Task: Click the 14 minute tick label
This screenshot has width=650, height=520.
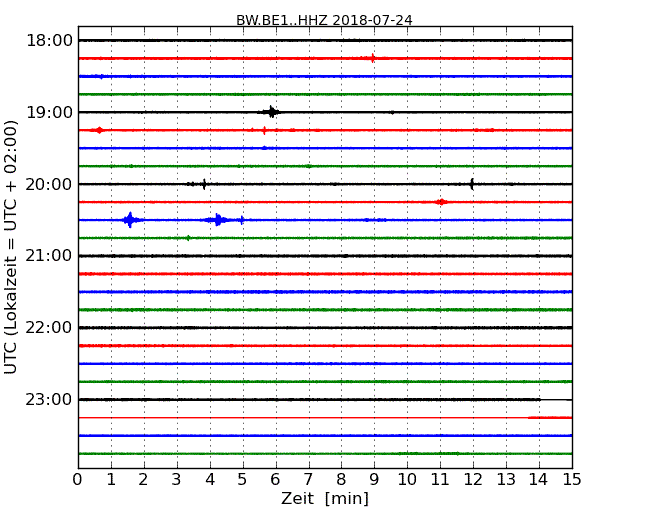Action: pyautogui.click(x=538, y=479)
